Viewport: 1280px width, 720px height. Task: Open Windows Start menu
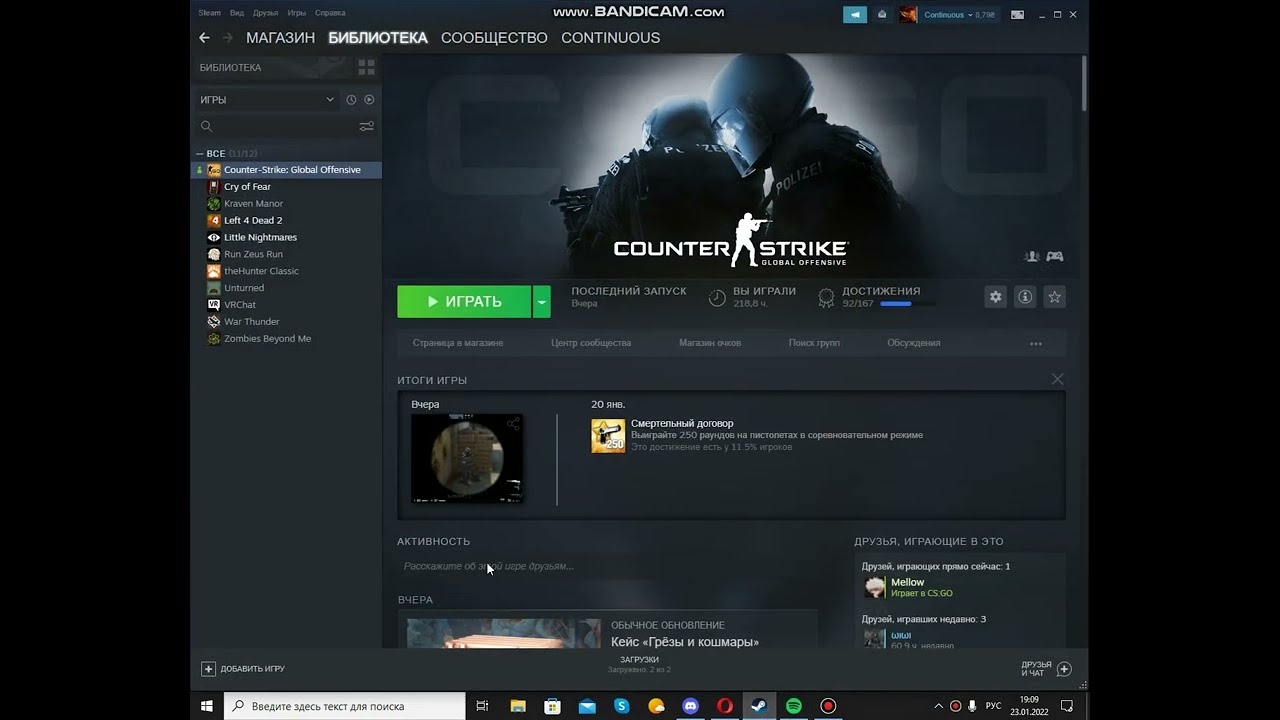[207, 706]
